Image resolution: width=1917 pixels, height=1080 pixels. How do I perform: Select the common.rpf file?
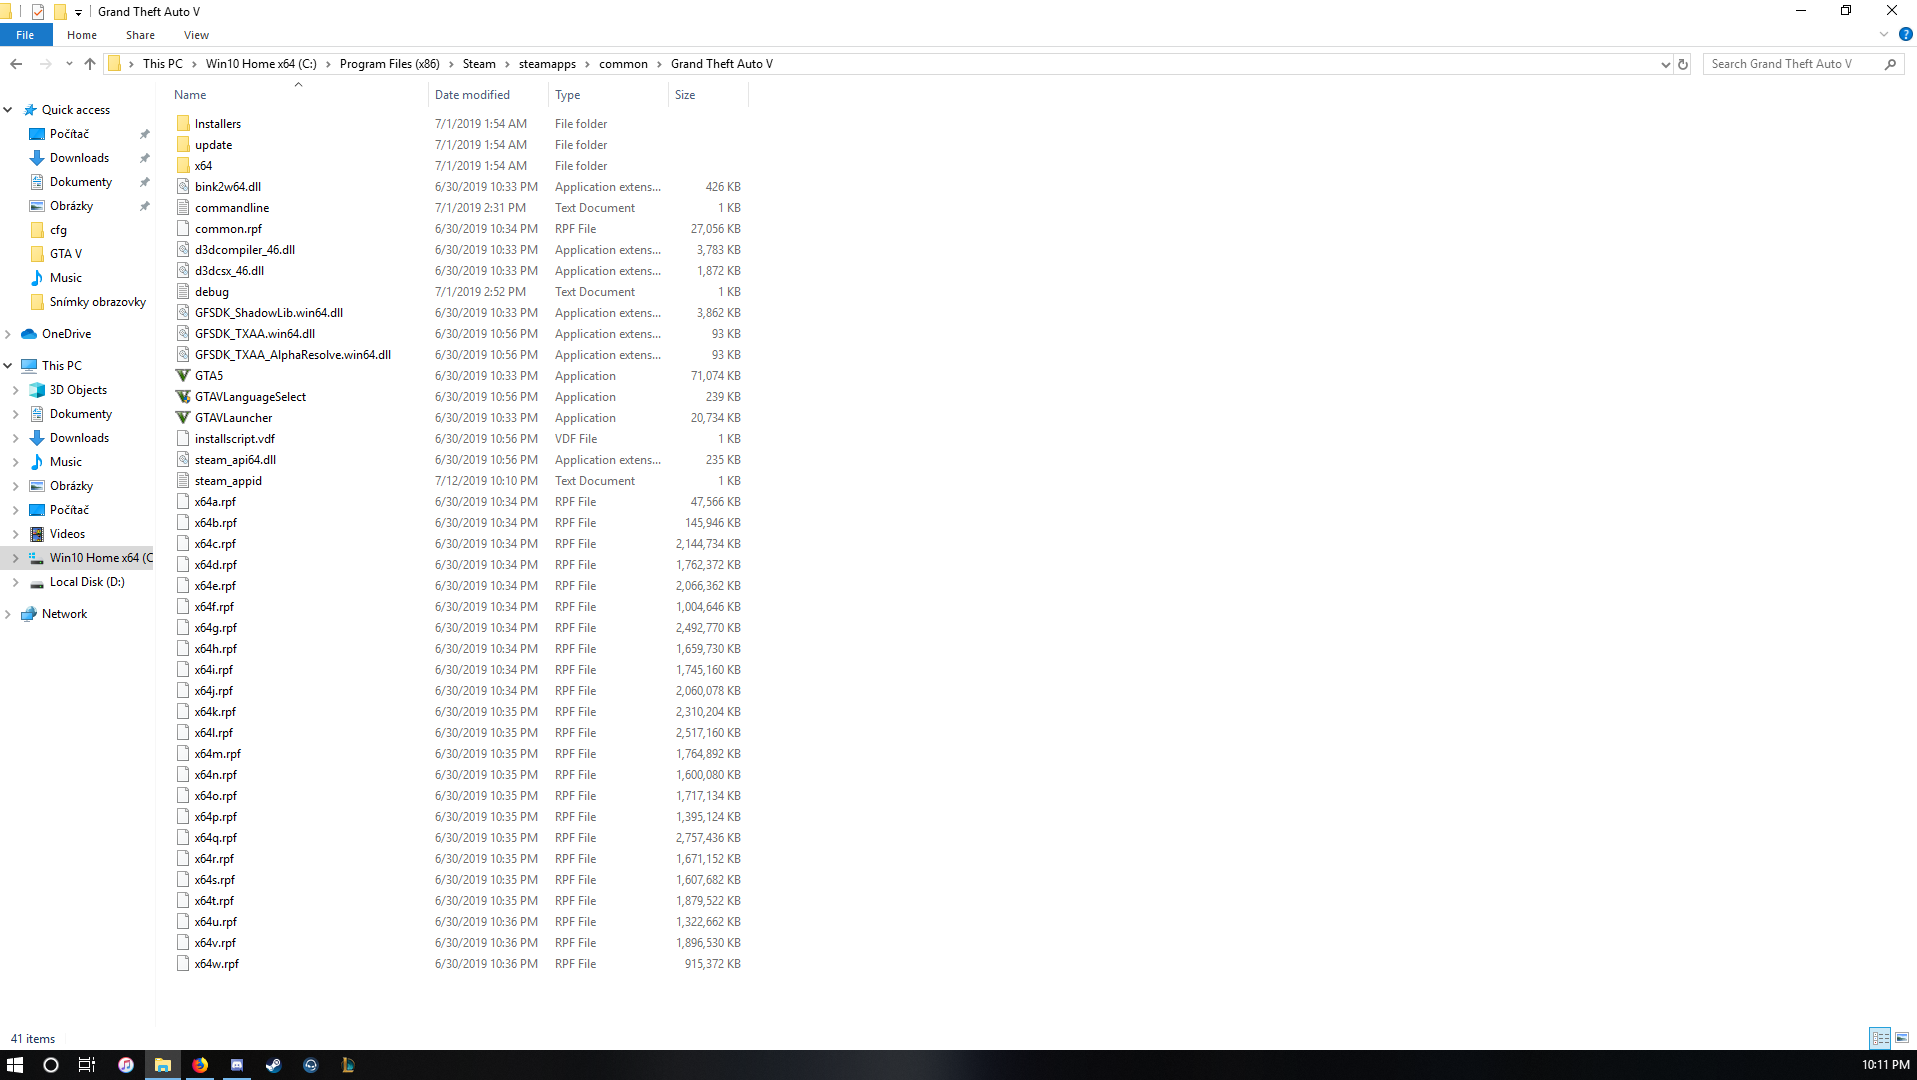[228, 229]
